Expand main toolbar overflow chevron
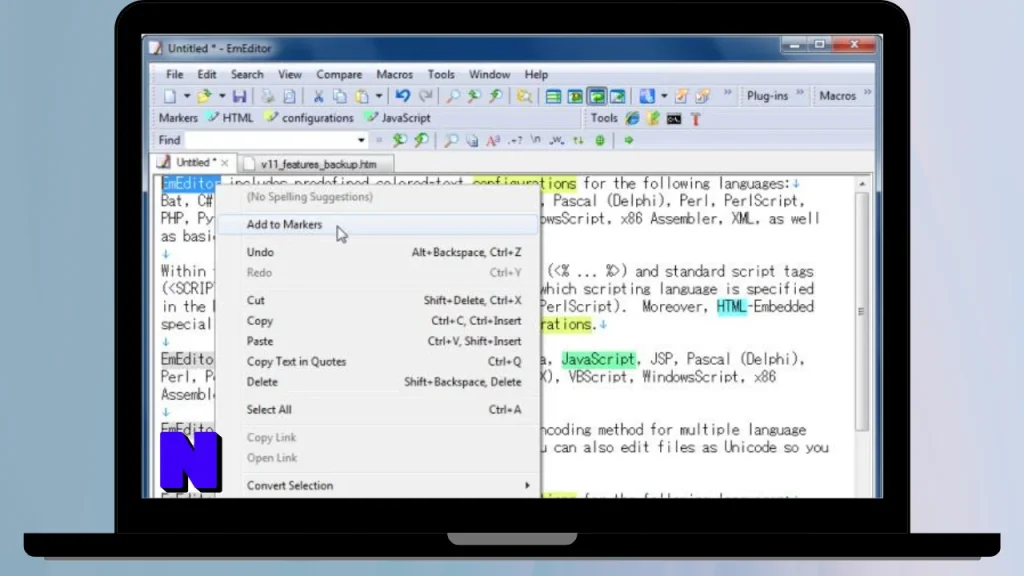This screenshot has width=1024, height=576. pos(728,93)
